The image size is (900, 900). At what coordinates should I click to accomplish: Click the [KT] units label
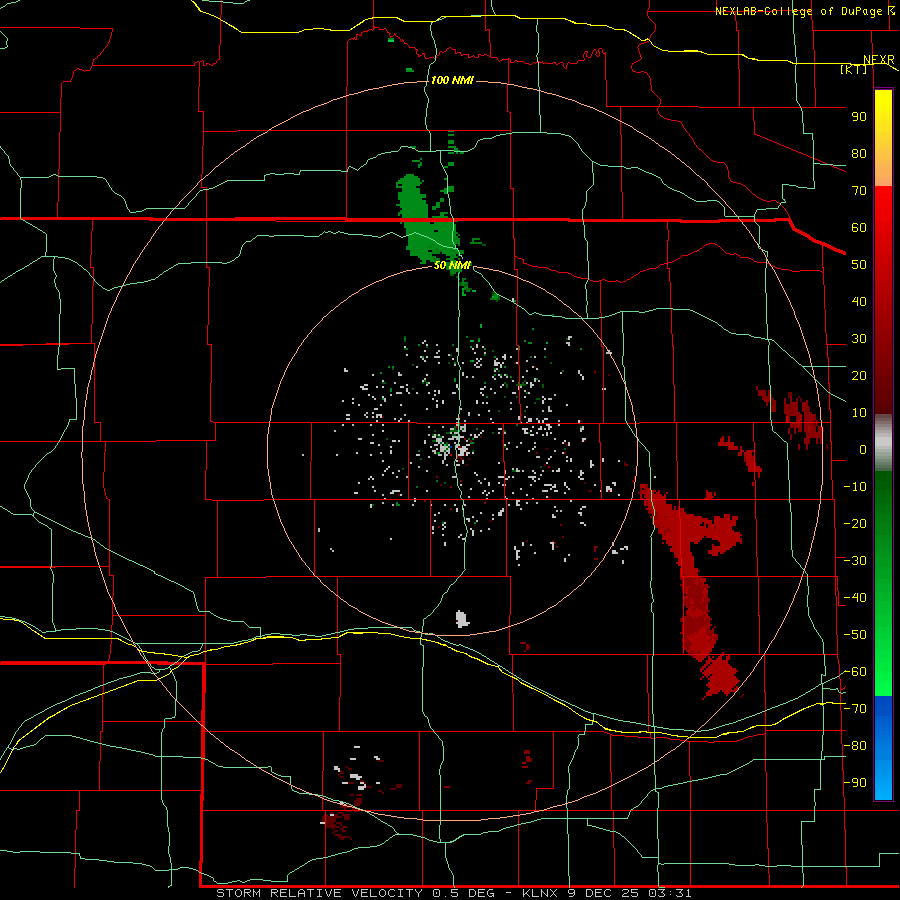(854, 70)
